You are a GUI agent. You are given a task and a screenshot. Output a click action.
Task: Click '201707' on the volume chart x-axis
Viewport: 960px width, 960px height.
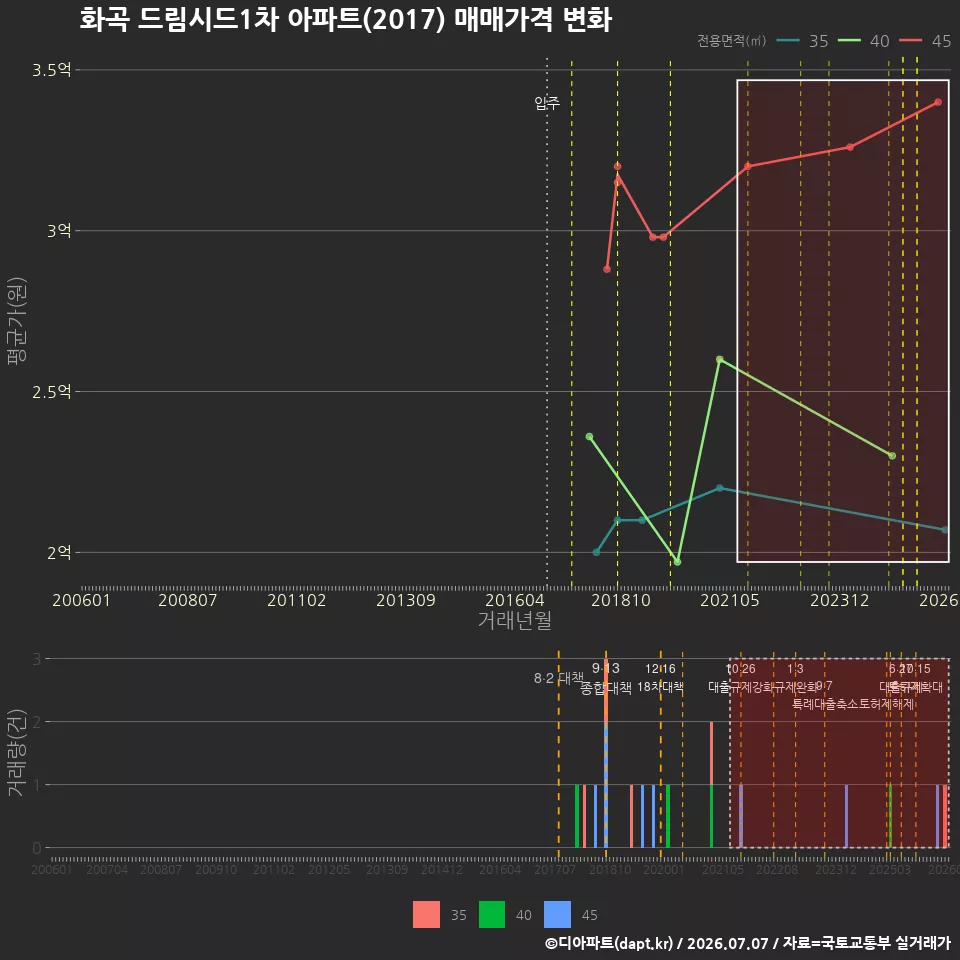[555, 869]
